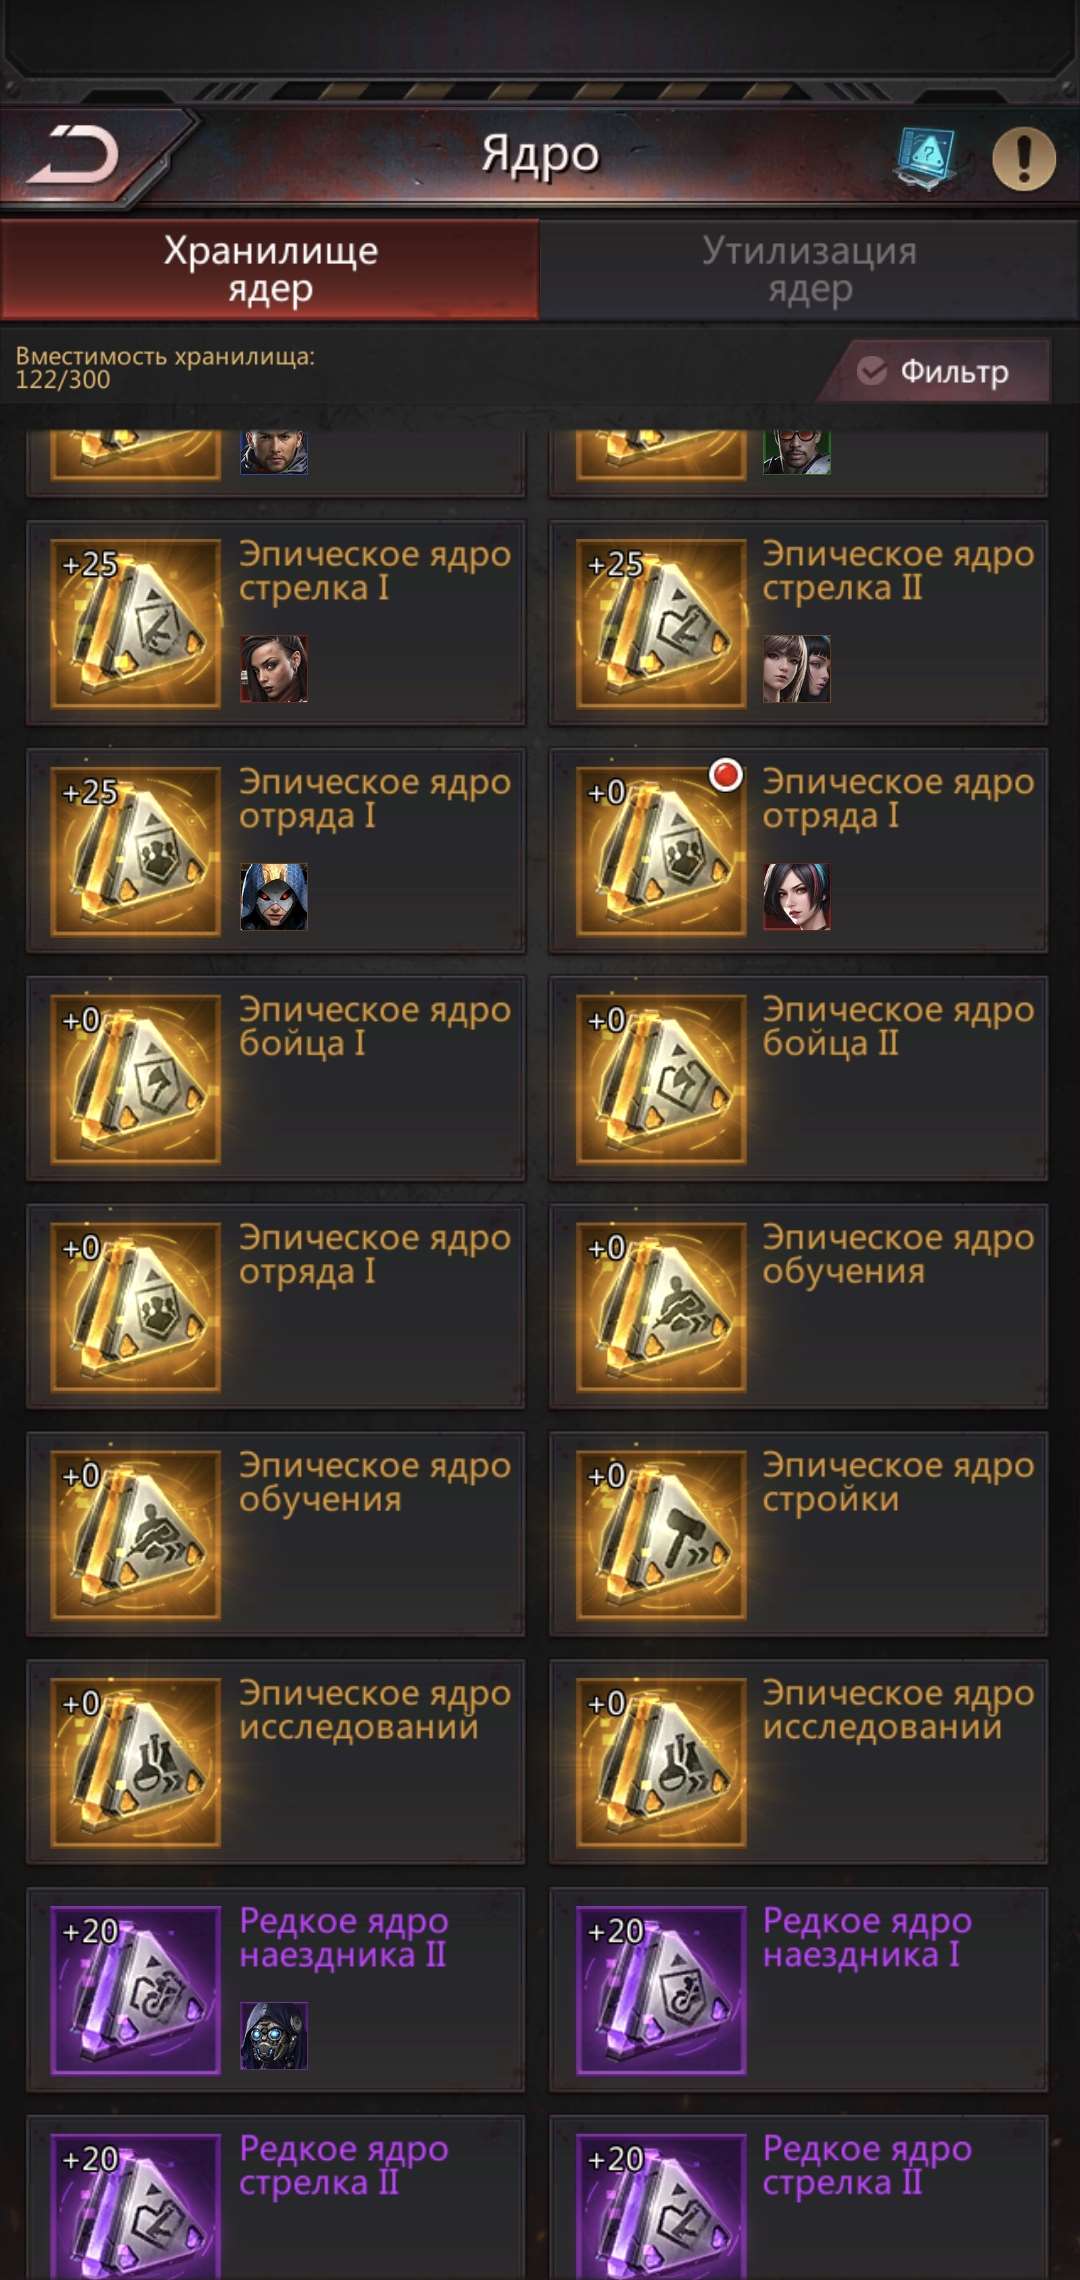This screenshot has width=1080, height=2280.
Task: Select the Эпическое ядро бойца II core icon
Action: pyautogui.click(x=661, y=1079)
